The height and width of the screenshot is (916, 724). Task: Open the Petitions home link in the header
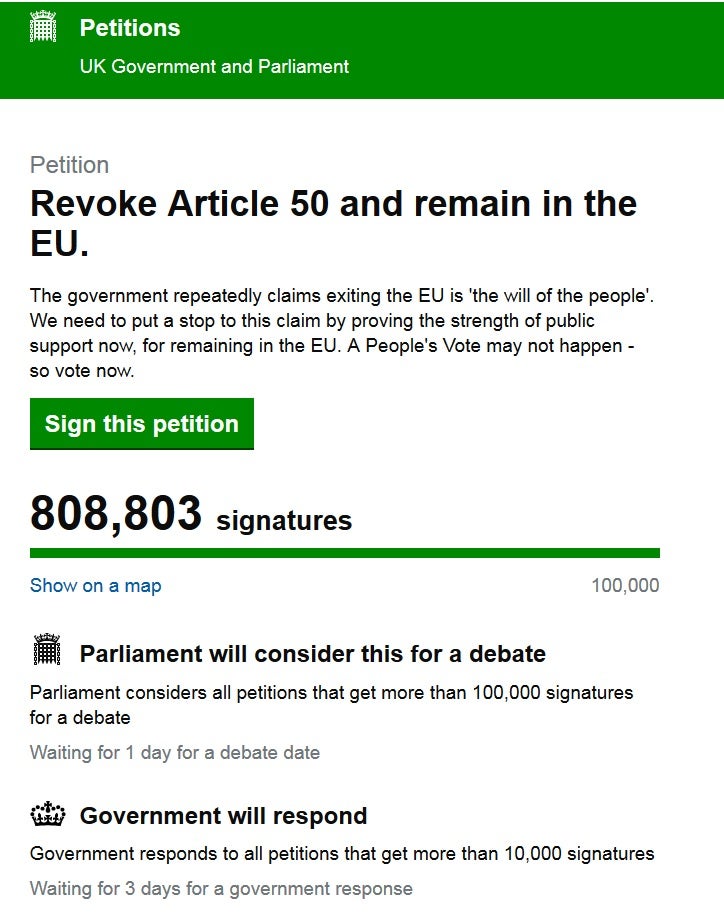coord(130,28)
